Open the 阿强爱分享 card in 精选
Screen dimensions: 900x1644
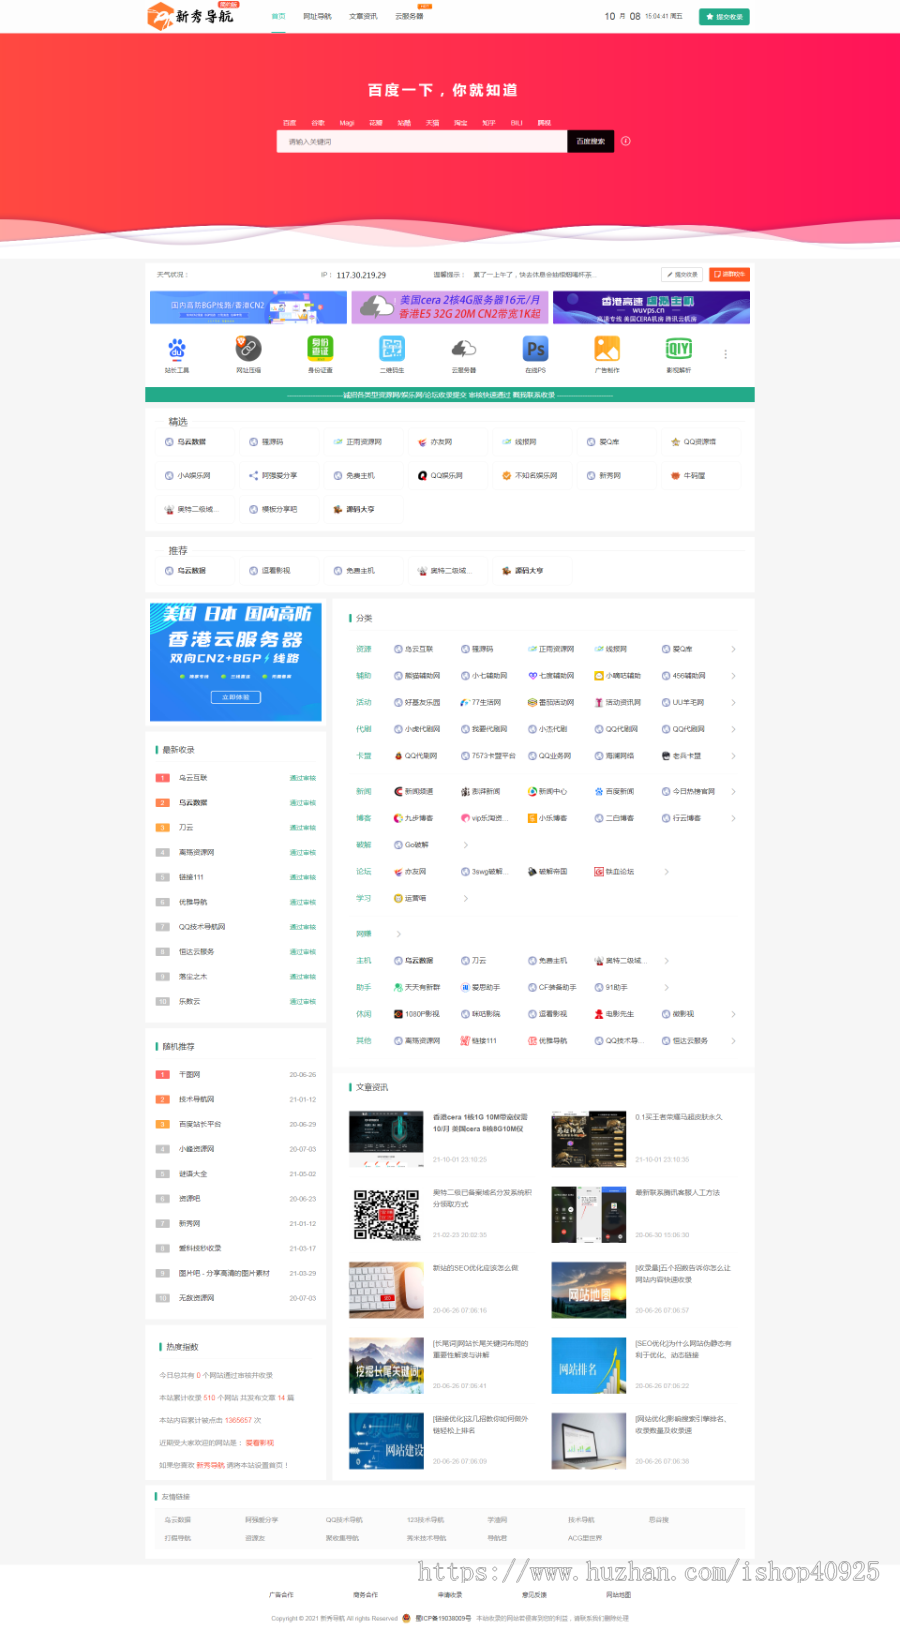pos(278,475)
